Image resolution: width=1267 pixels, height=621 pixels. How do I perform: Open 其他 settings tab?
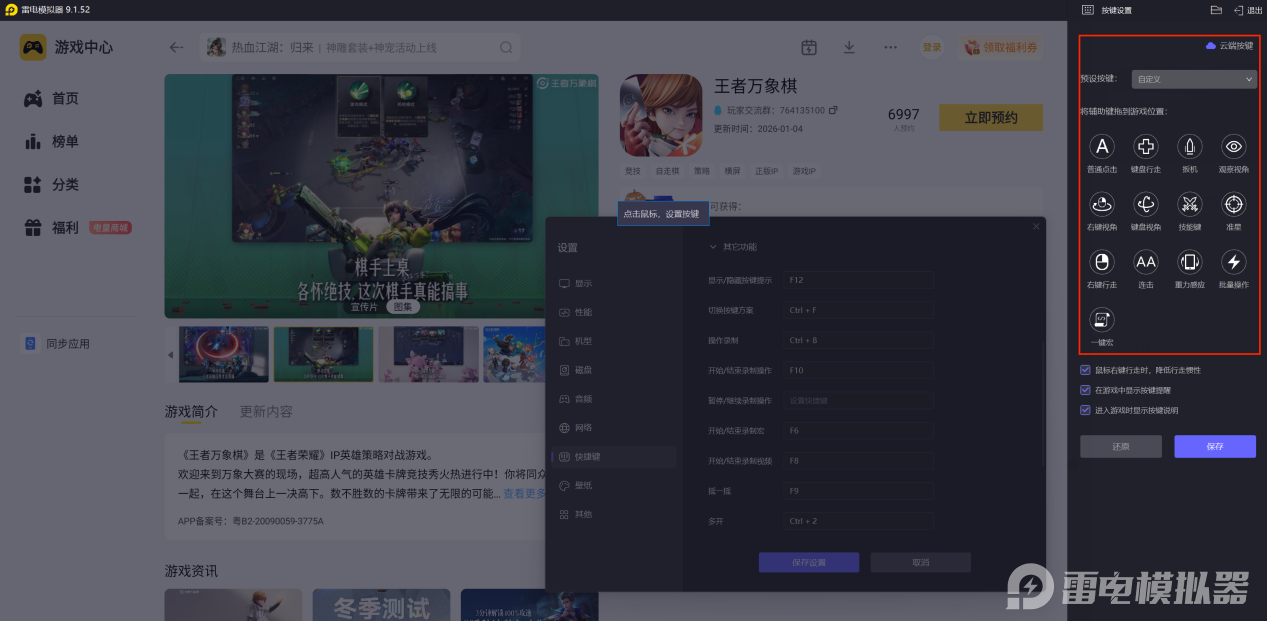(x=613, y=514)
